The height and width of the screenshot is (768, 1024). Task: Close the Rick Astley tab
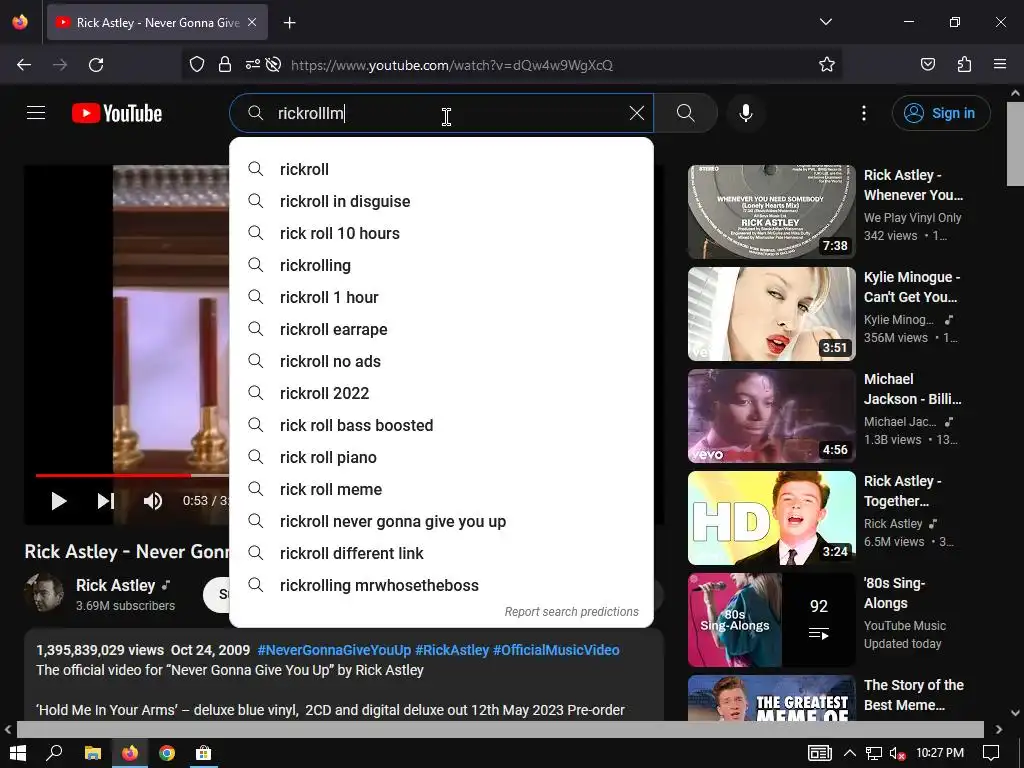point(252,23)
